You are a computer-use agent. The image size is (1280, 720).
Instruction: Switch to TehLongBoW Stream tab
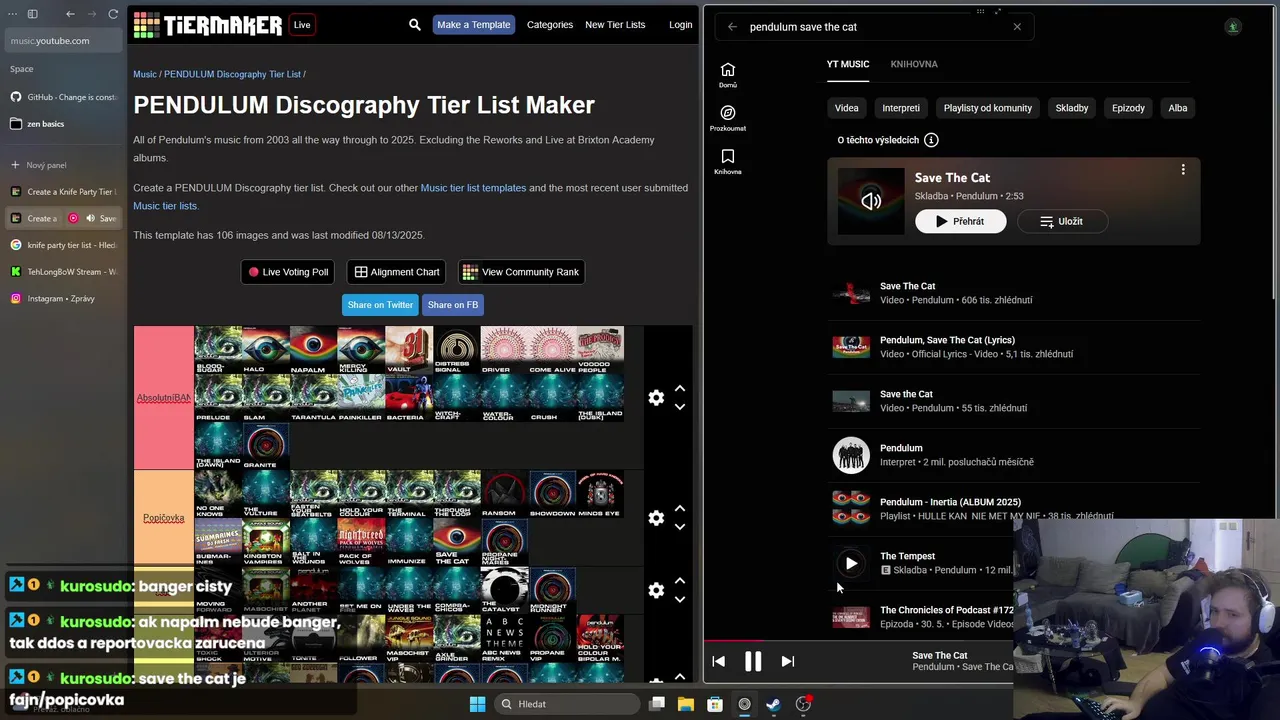pyautogui.click(x=63, y=272)
